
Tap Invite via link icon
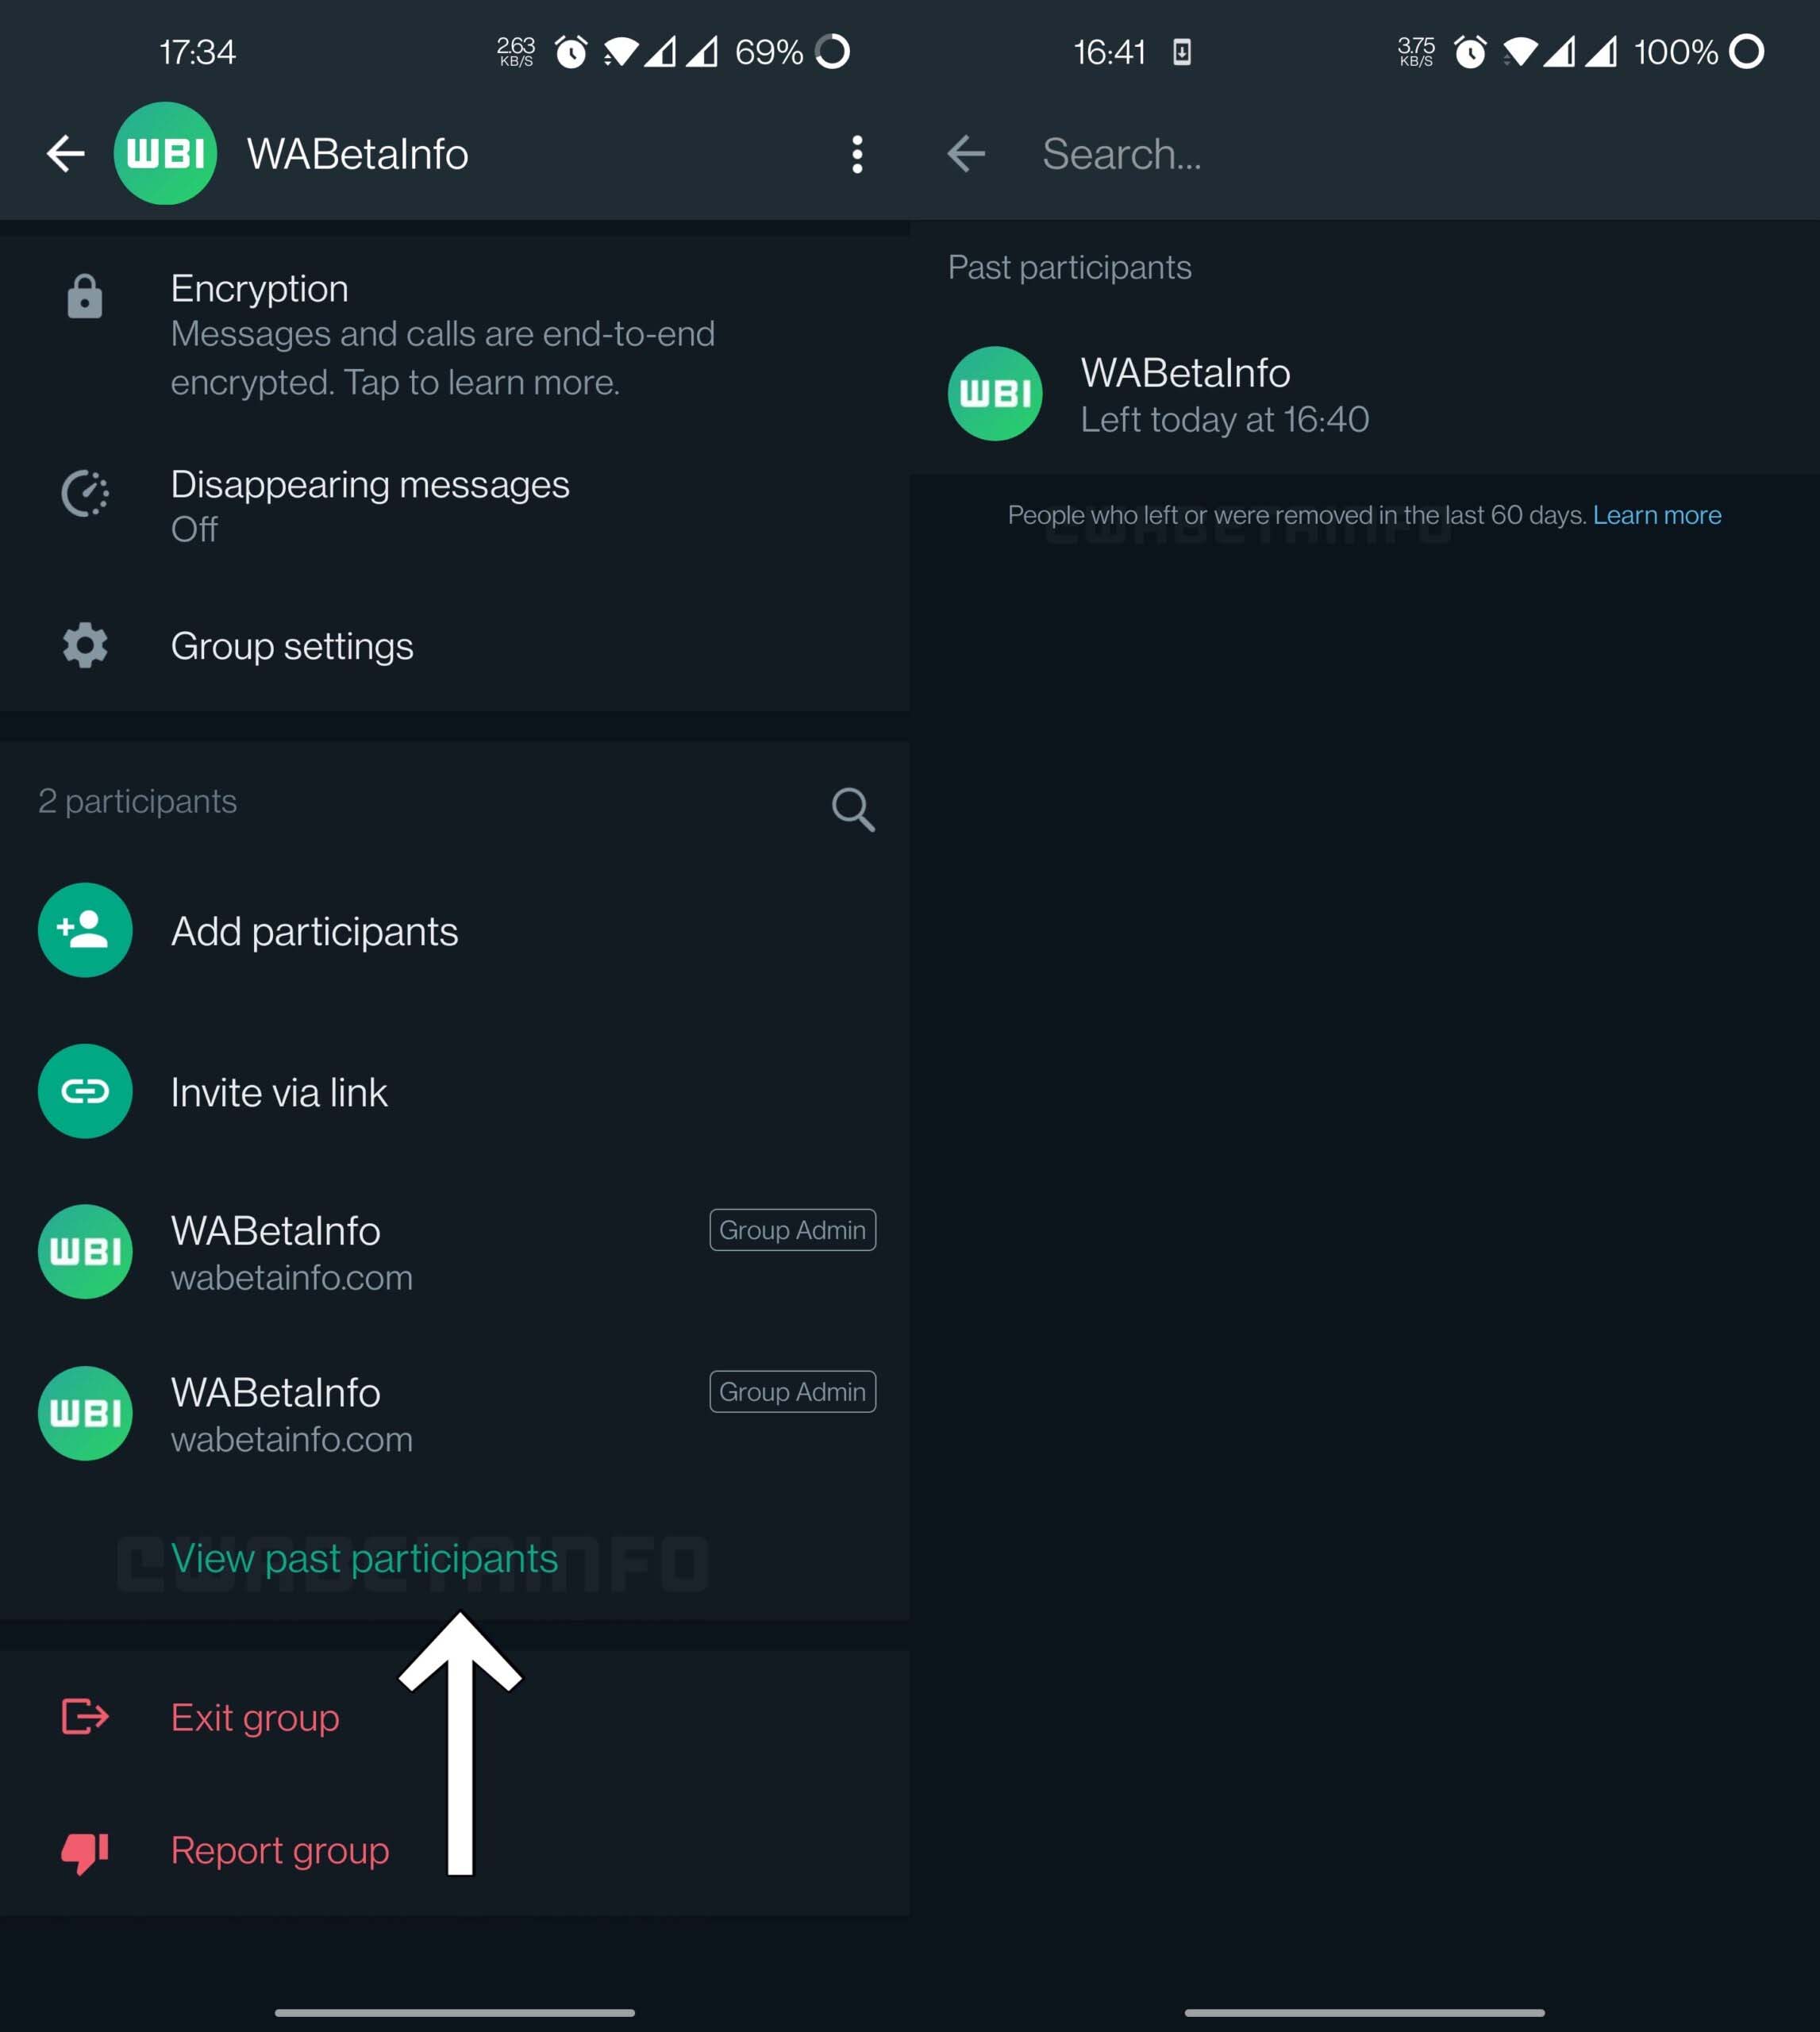tap(85, 1091)
